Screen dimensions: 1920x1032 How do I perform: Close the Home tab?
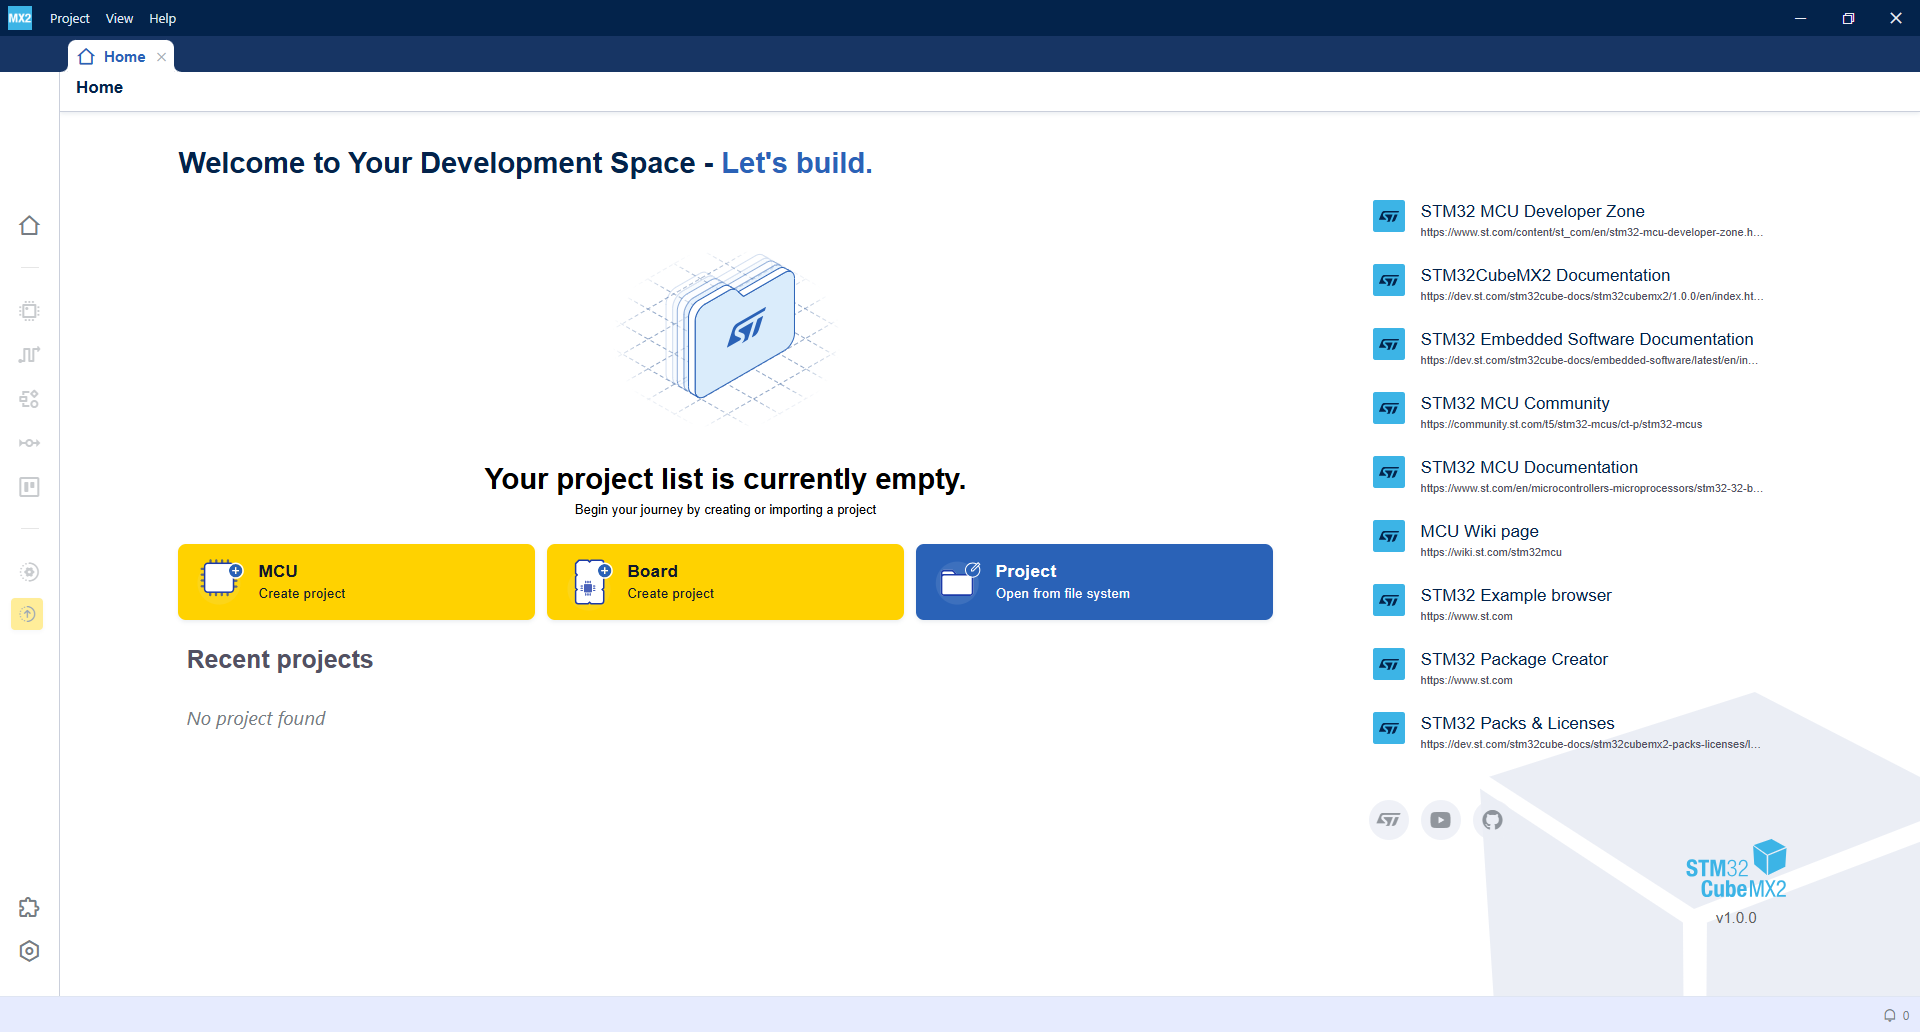click(x=162, y=57)
